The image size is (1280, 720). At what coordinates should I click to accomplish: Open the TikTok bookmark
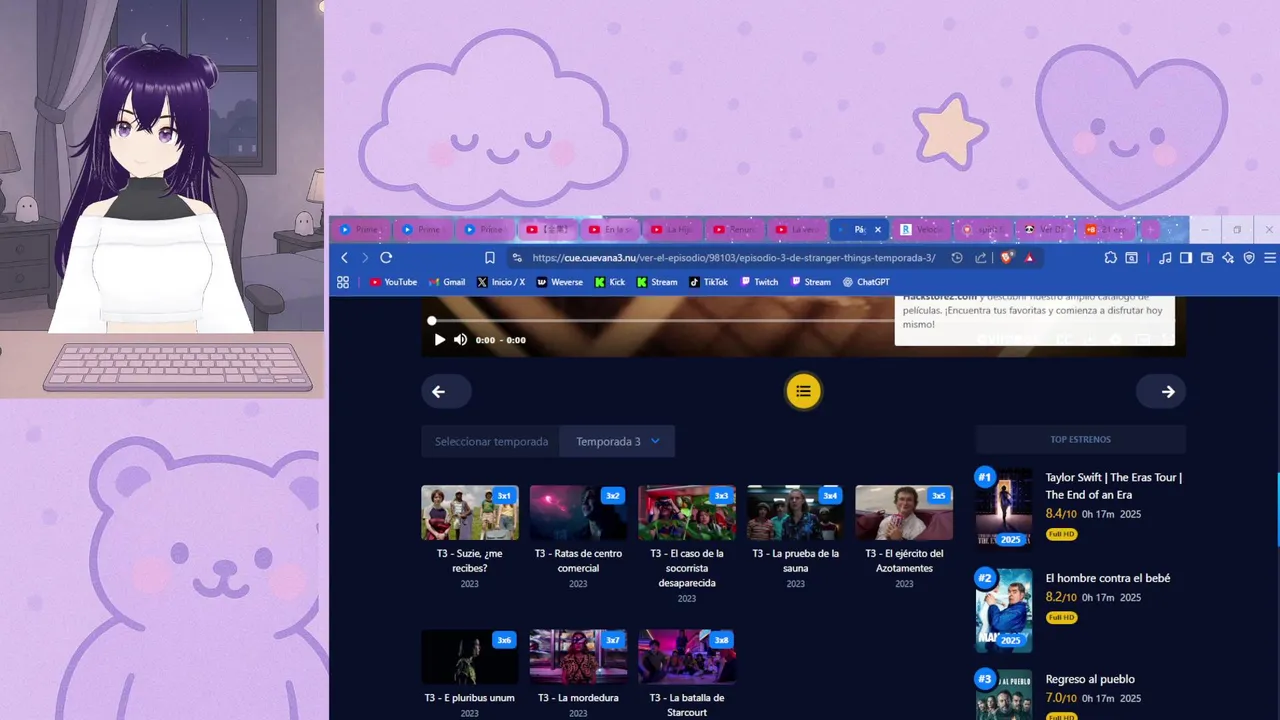(x=708, y=282)
